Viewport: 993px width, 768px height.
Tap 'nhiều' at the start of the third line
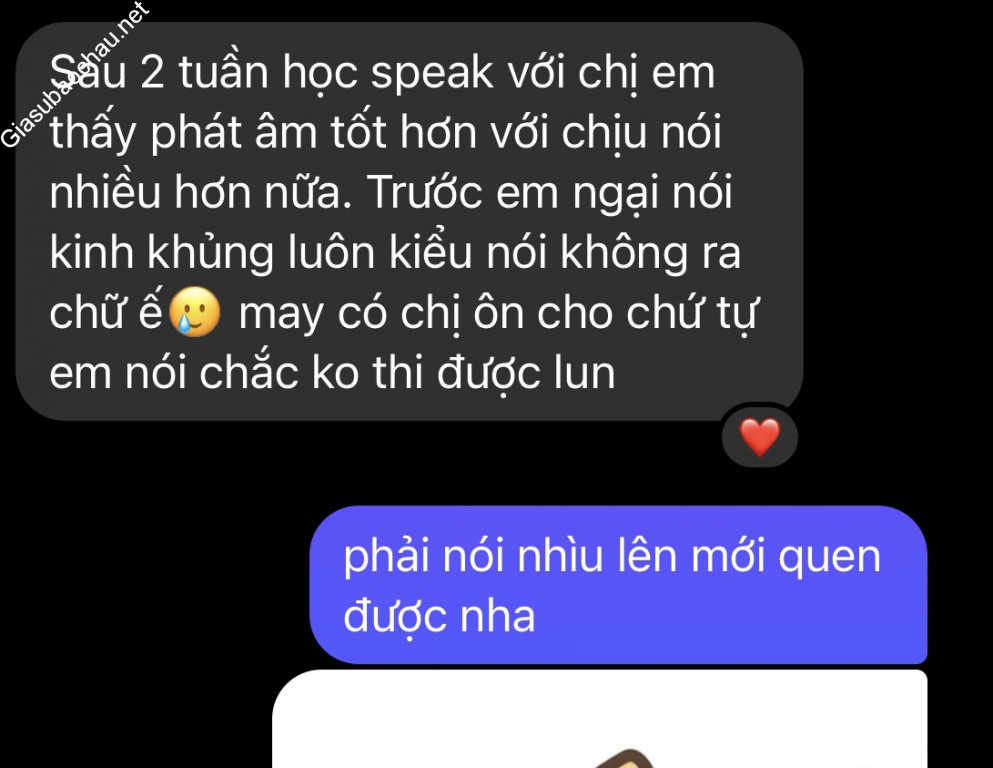(105, 192)
